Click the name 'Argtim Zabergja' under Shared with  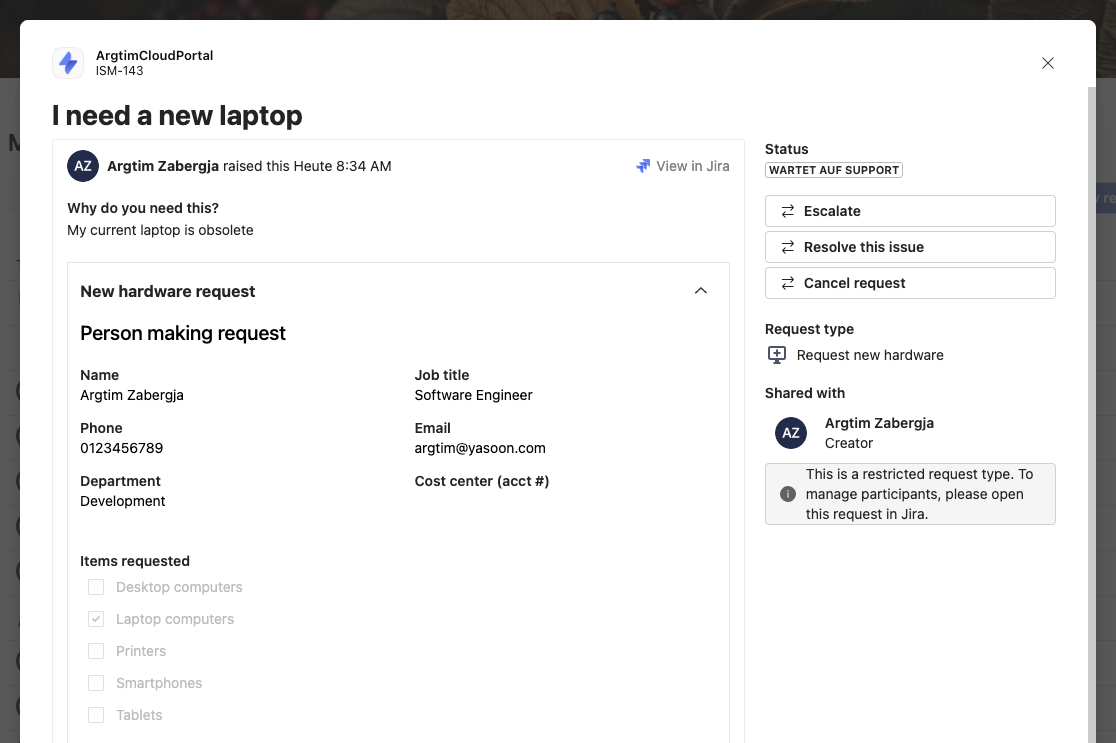tap(879, 423)
